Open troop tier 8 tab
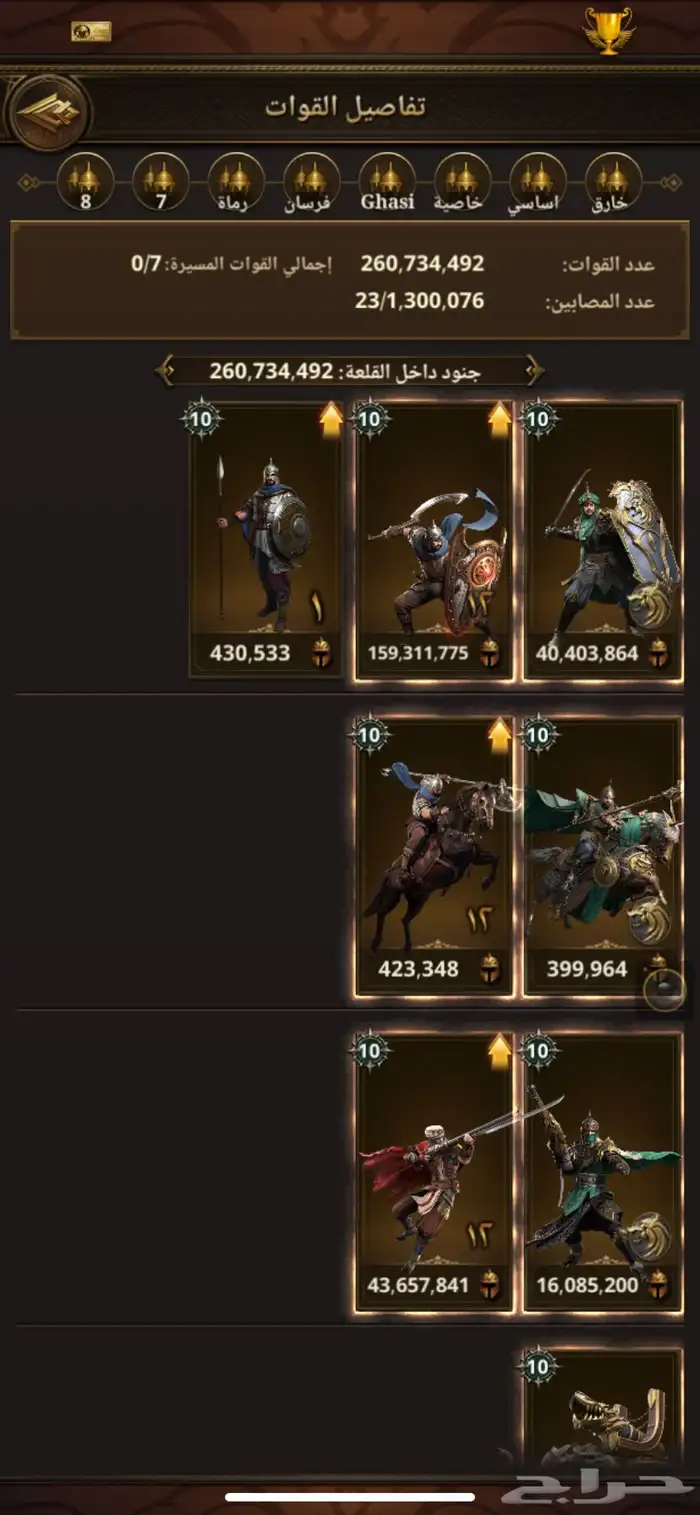700x1515 pixels. pos(86,182)
